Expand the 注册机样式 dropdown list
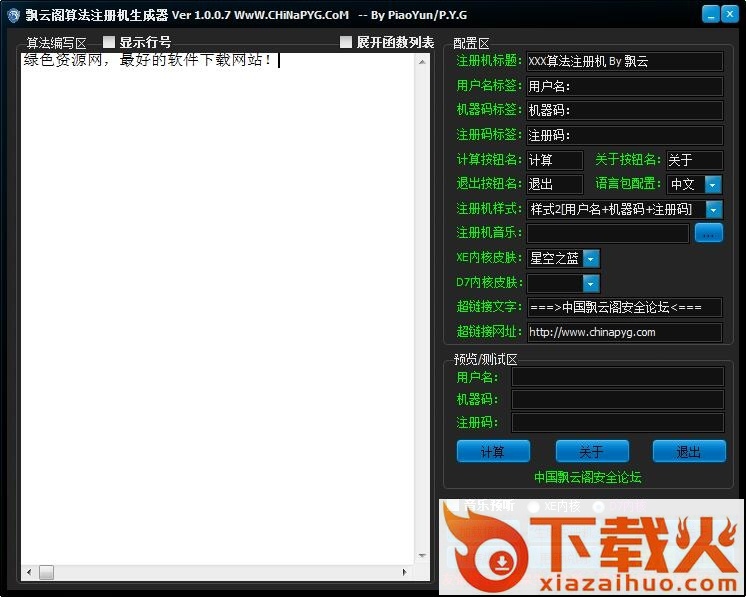746x597 pixels. [712, 209]
